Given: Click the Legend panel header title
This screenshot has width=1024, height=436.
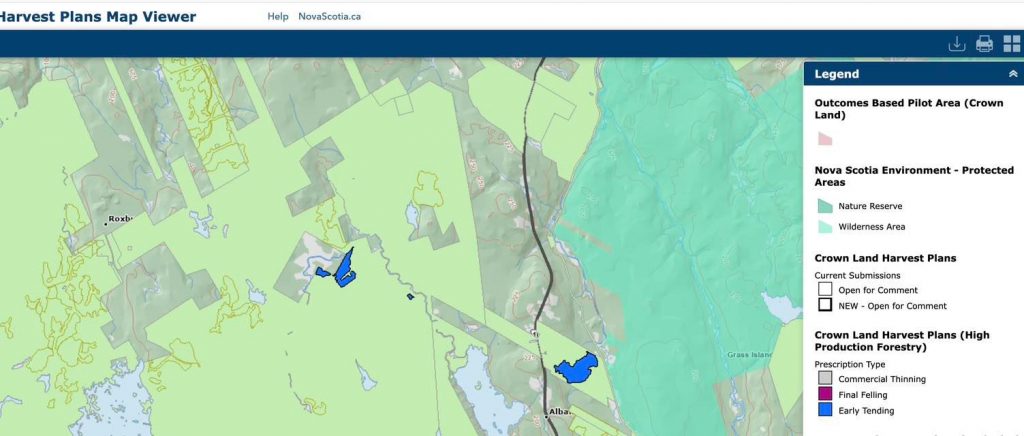Looking at the screenshot, I should point(837,74).
